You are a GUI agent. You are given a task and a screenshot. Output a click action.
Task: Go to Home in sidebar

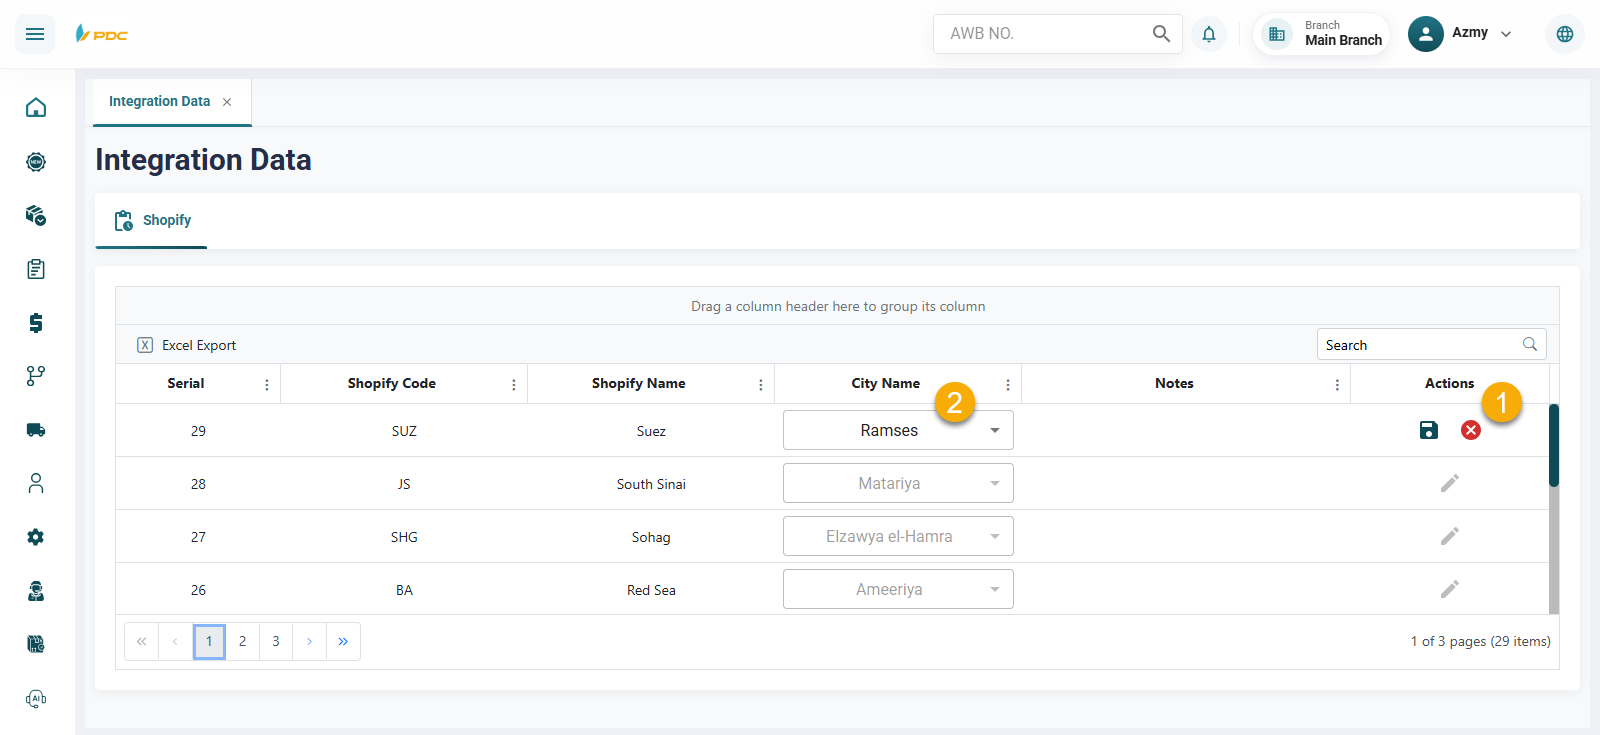[36, 107]
